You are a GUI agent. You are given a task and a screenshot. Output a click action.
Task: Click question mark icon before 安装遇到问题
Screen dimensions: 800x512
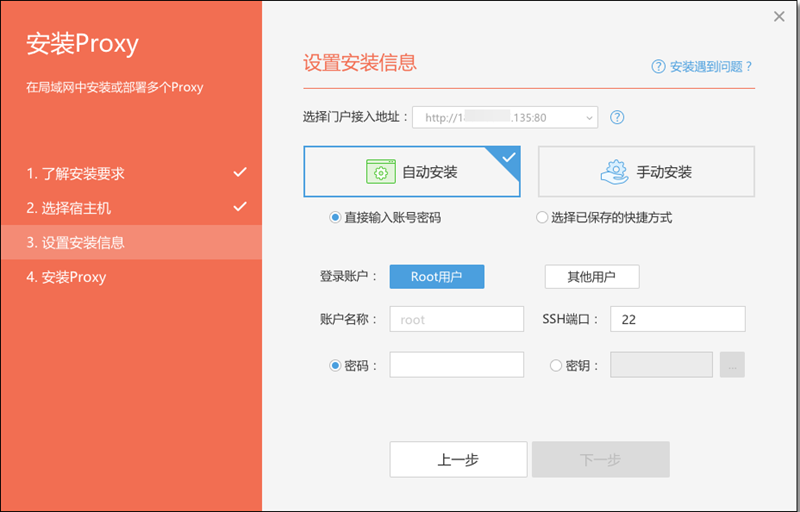[658, 67]
